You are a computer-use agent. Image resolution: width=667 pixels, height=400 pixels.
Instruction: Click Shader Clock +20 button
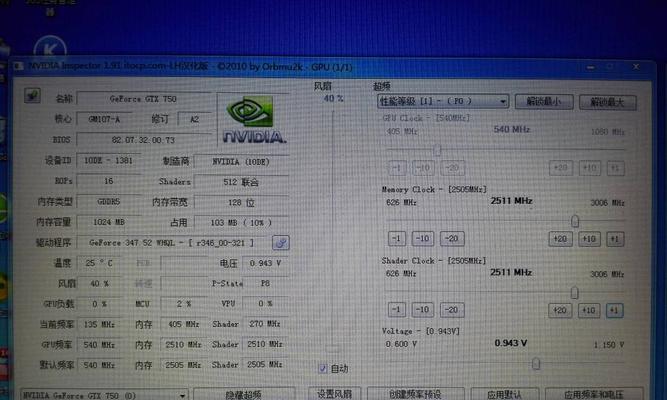(x=560, y=310)
